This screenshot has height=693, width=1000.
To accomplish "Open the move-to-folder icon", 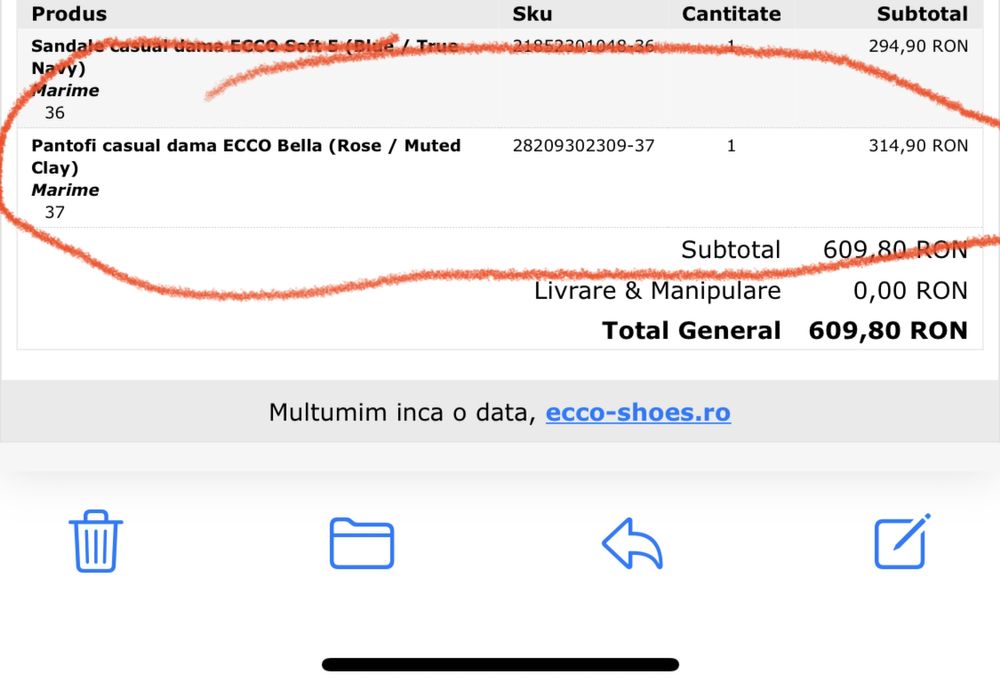I will 362,543.
